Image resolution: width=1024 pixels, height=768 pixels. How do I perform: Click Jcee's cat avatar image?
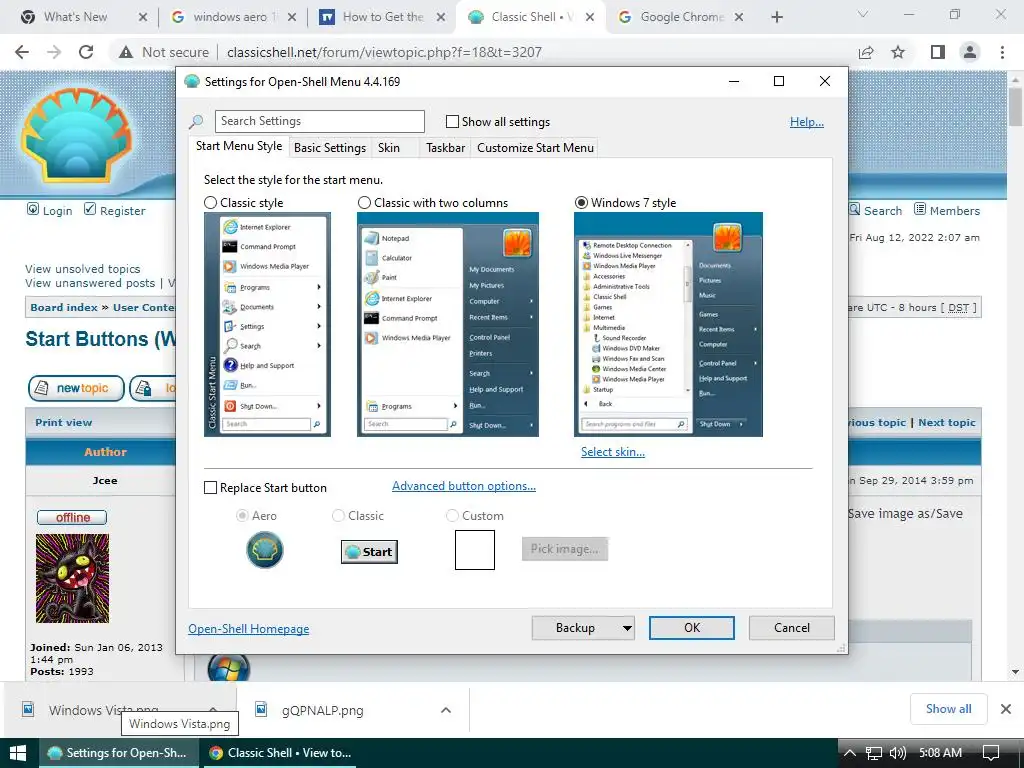click(x=72, y=579)
